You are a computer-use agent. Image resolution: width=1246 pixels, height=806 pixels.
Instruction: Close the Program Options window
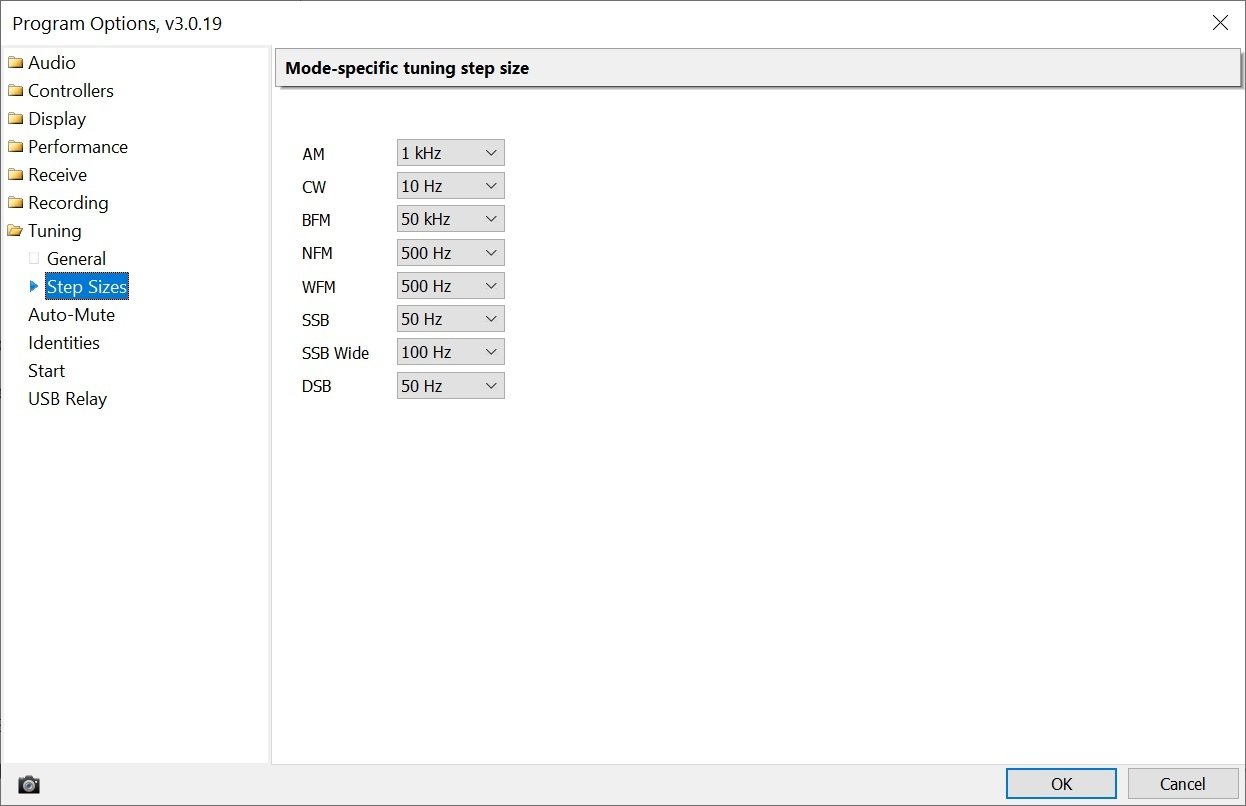point(1220,23)
